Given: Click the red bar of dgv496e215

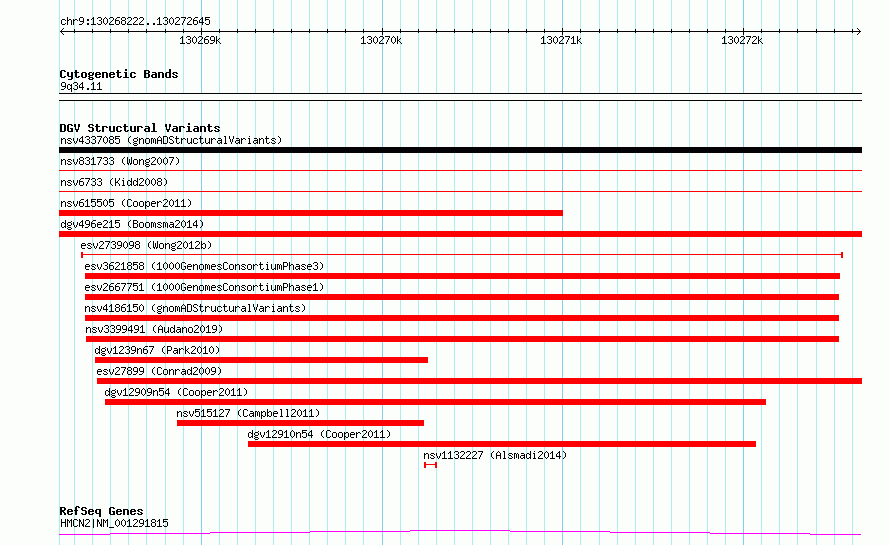Looking at the screenshot, I should [460, 234].
